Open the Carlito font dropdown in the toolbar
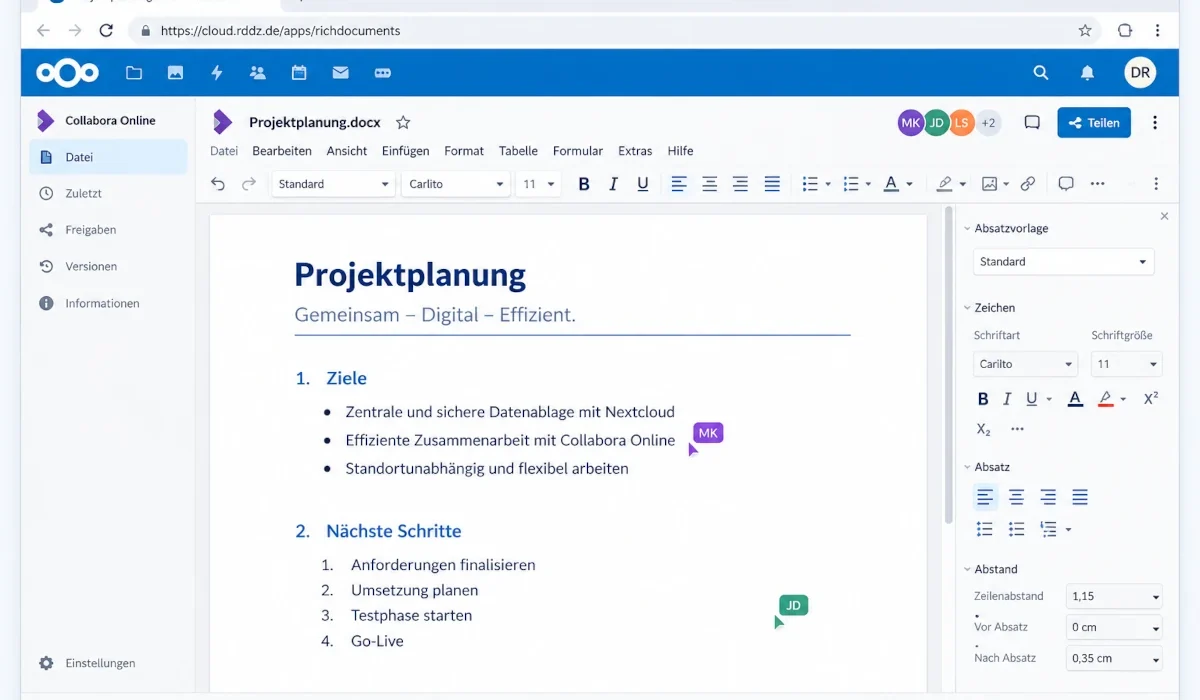This screenshot has height=700, width=1200. (x=458, y=184)
